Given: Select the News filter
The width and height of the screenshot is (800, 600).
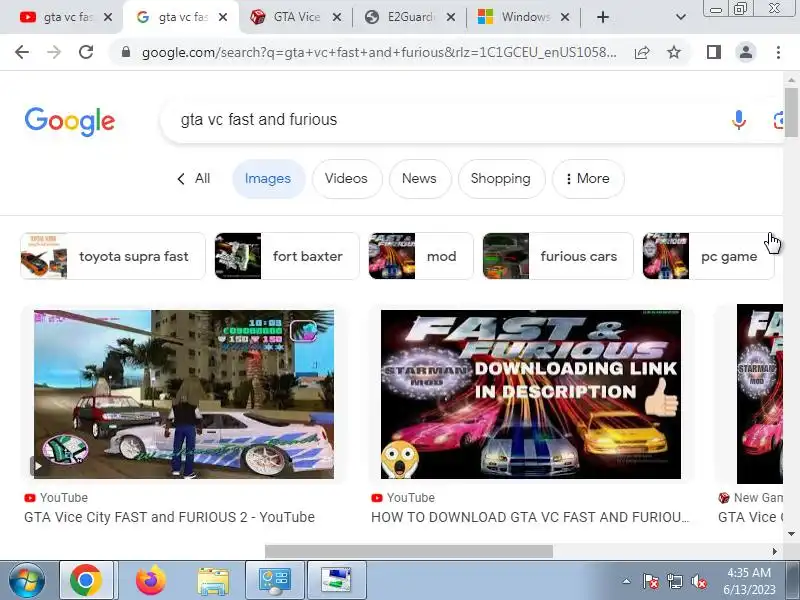Looking at the screenshot, I should click(419, 179).
